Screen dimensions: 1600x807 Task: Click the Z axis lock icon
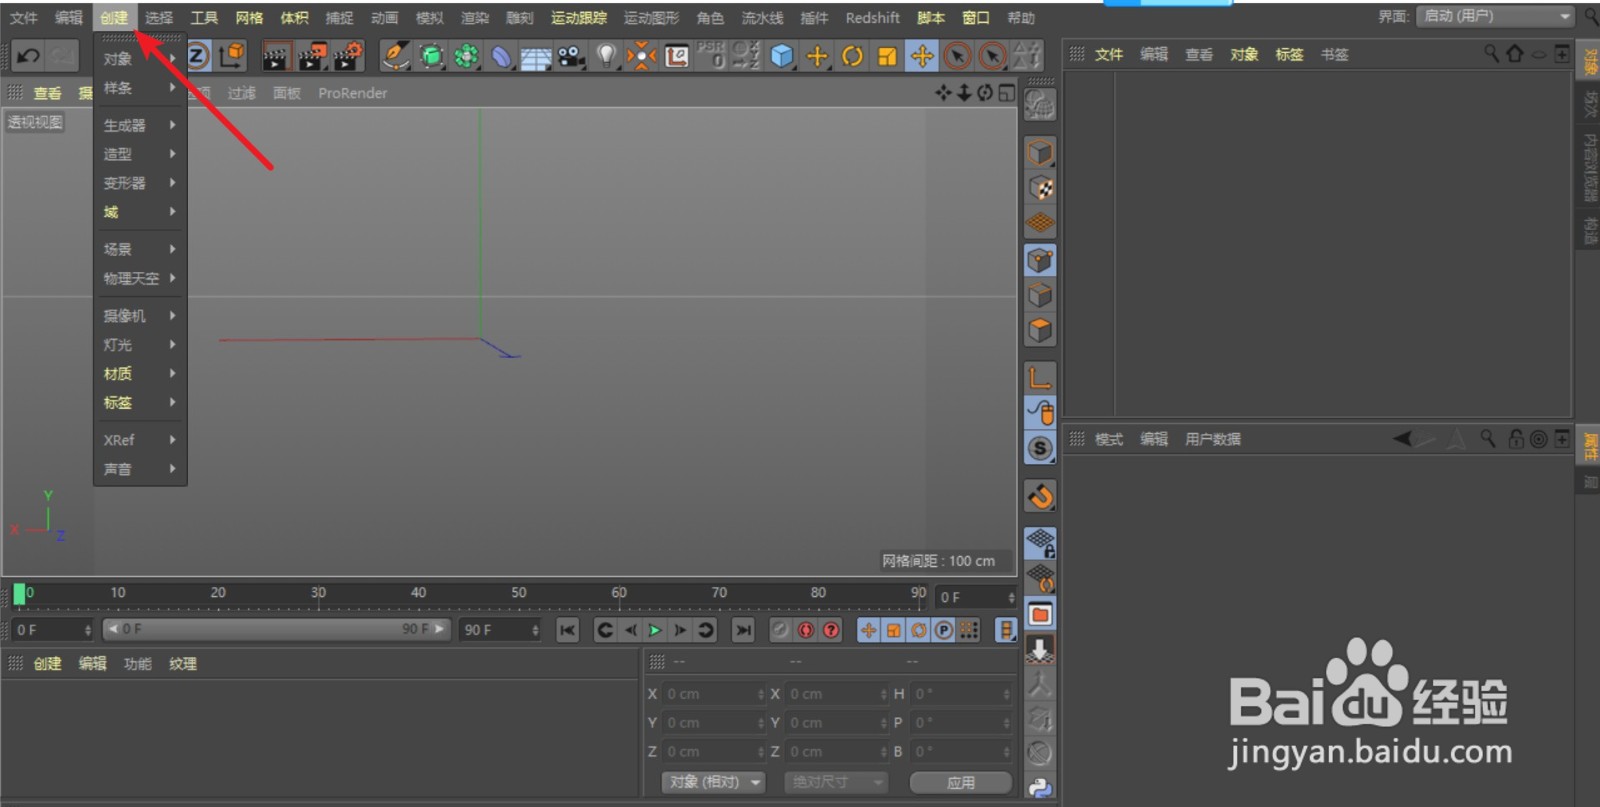point(198,56)
